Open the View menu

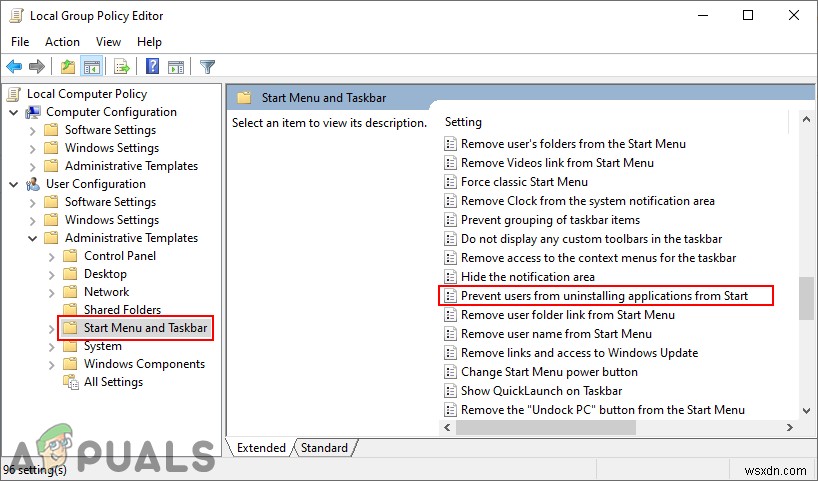(108, 42)
